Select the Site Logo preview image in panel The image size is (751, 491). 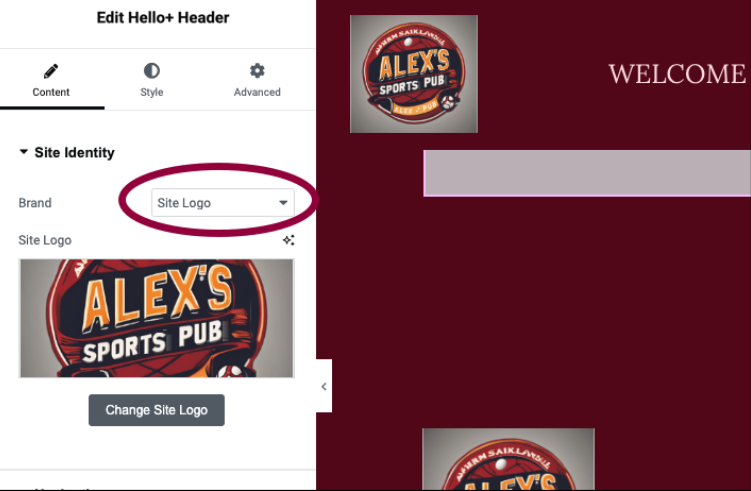(157, 318)
